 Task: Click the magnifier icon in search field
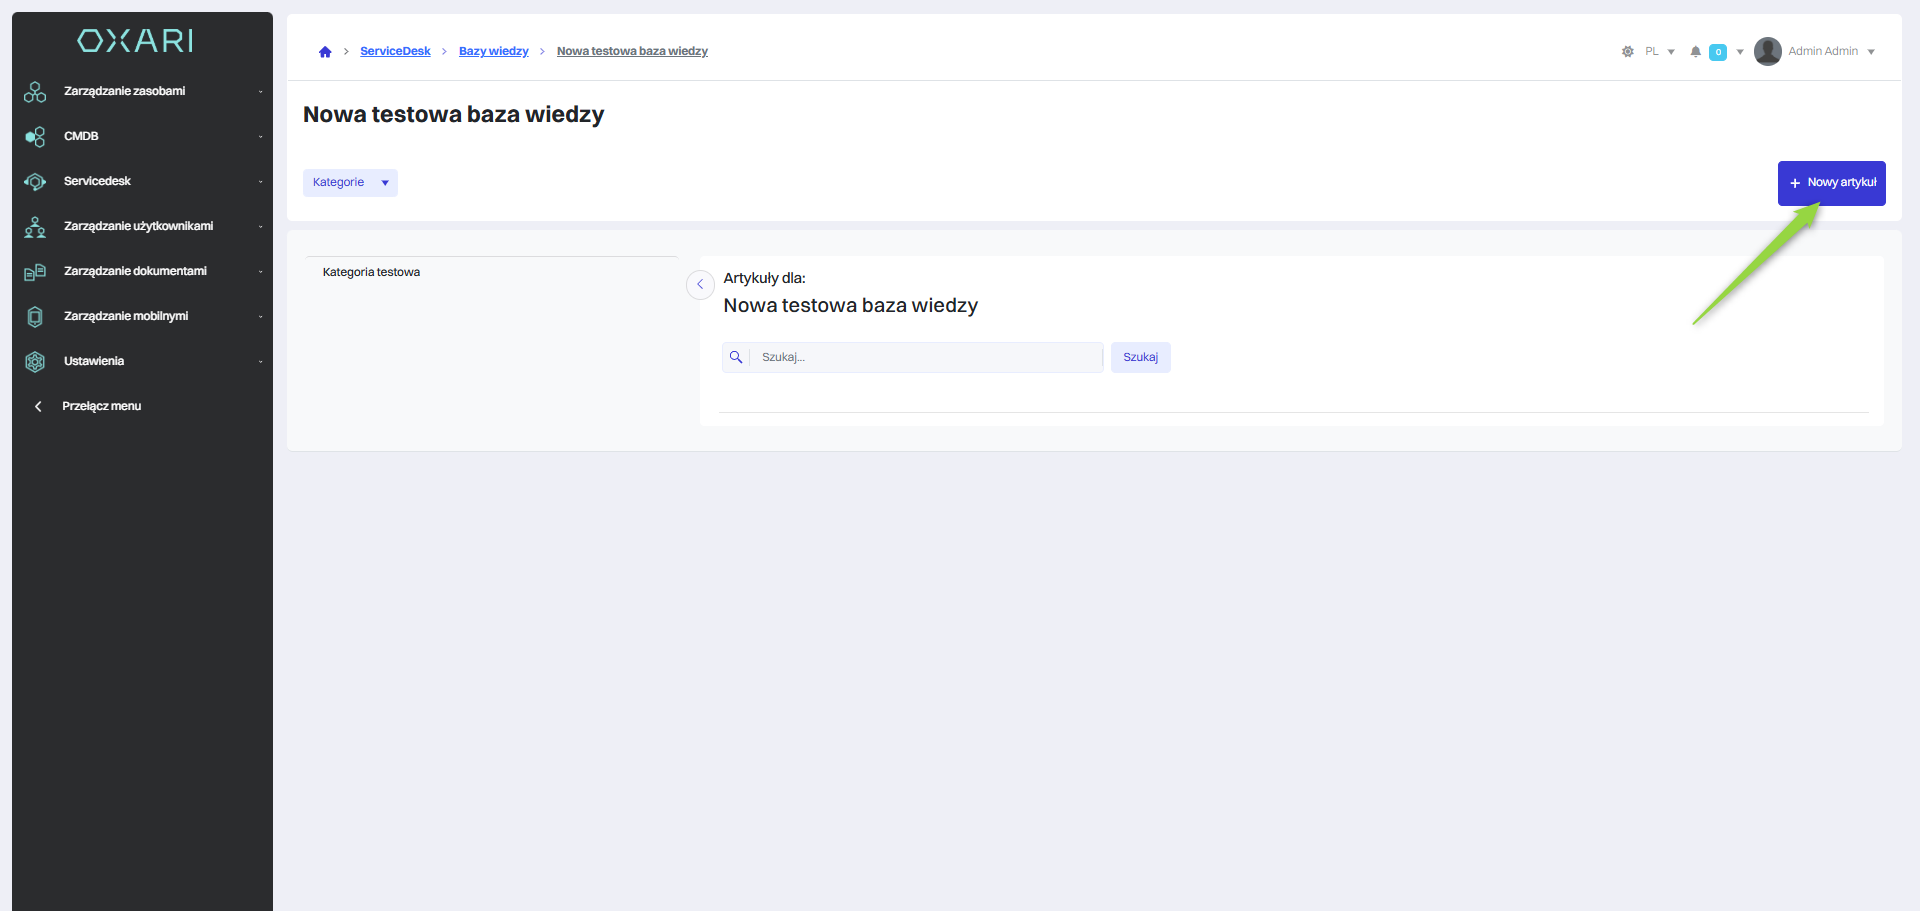[736, 358]
